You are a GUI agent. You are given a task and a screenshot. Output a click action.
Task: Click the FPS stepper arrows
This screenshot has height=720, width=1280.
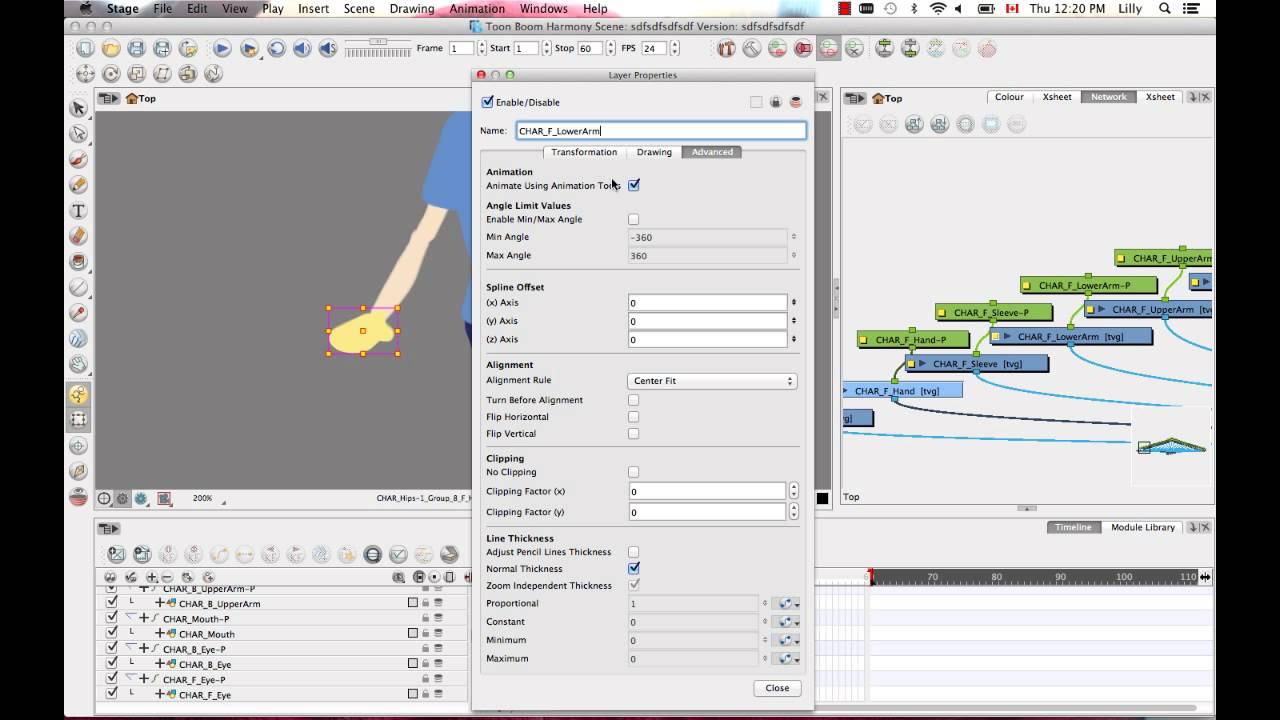point(675,48)
